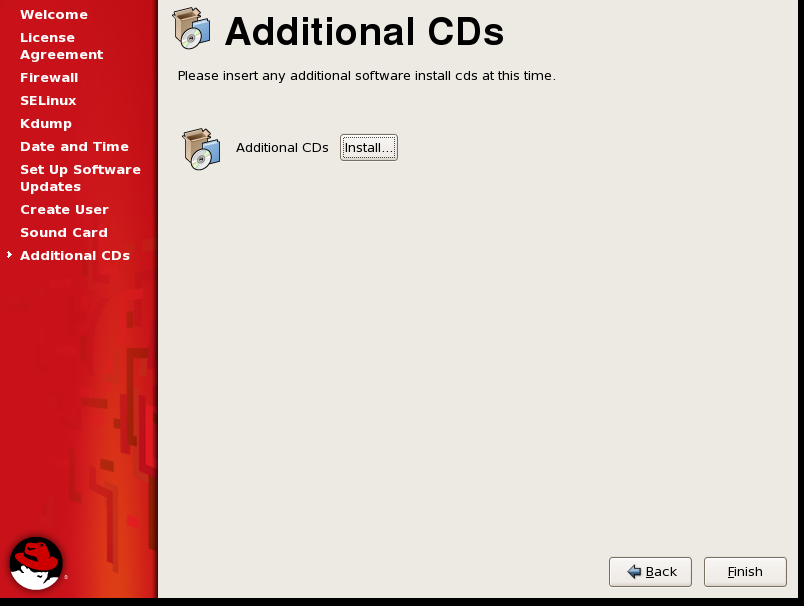
Task: Click the arrow marker beside Additional CDs
Action: (x=9, y=255)
